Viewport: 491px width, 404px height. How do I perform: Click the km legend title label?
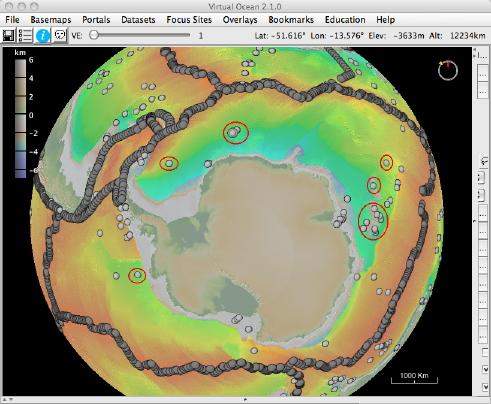pos(20,52)
